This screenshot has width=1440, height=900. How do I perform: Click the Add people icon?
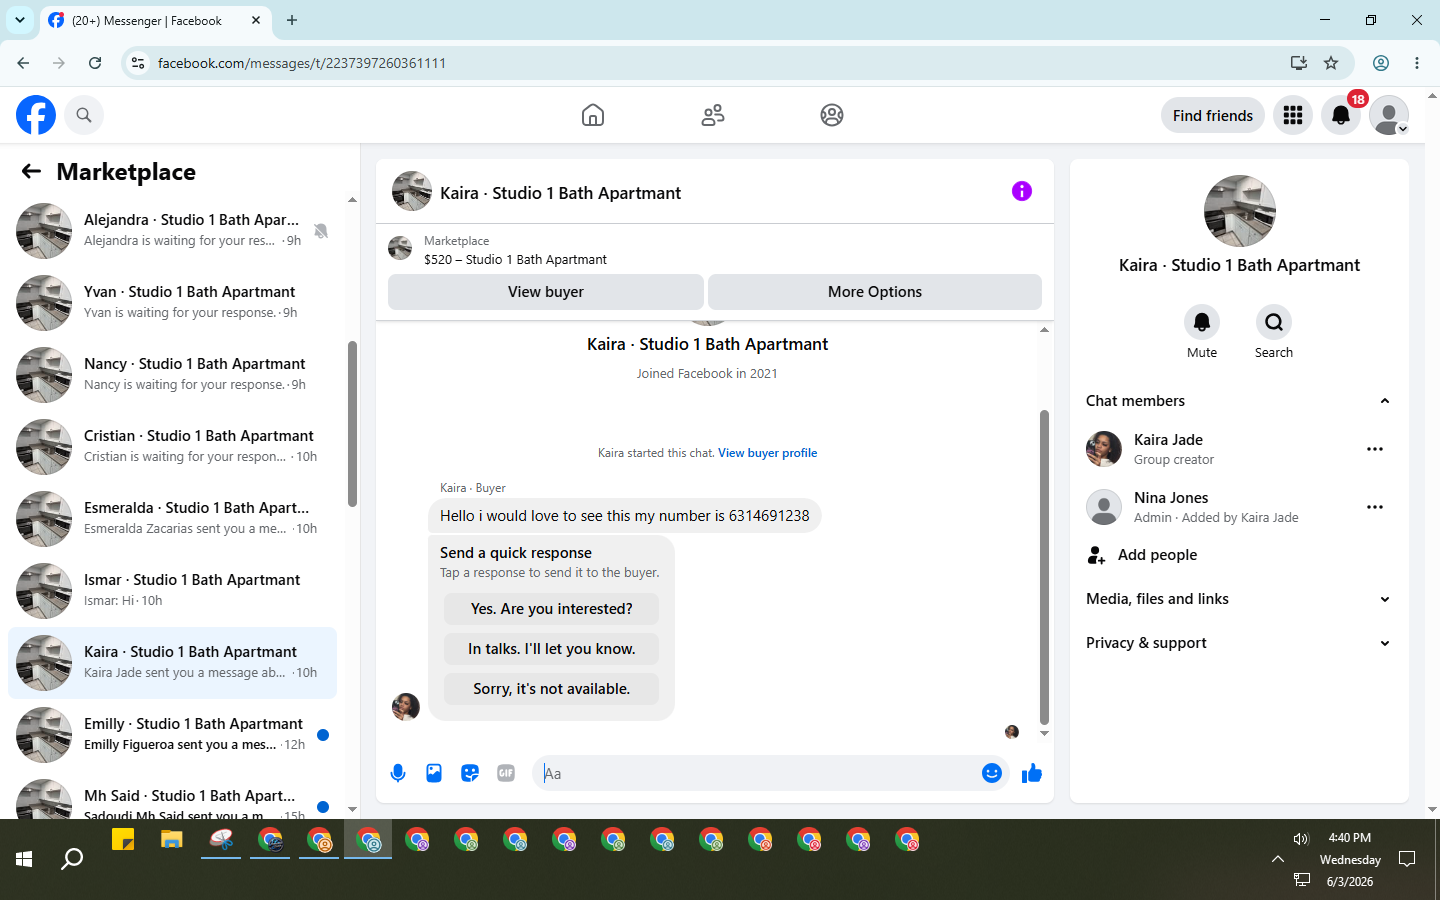click(1097, 555)
